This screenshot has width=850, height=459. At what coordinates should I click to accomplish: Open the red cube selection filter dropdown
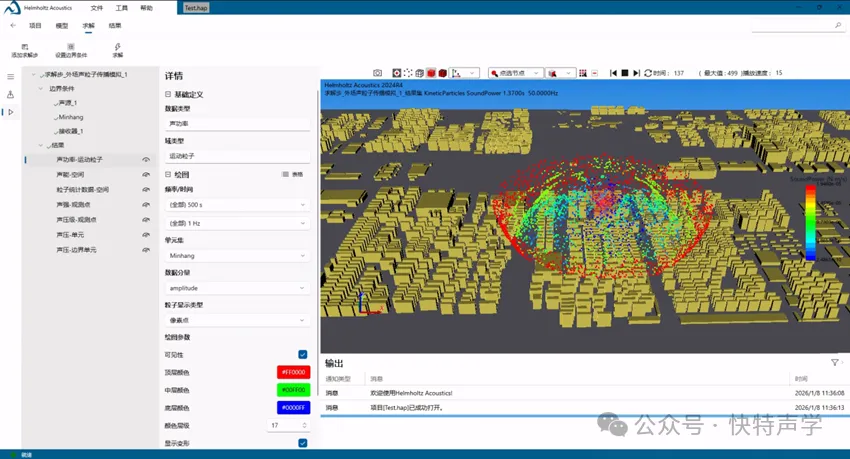(x=560, y=73)
